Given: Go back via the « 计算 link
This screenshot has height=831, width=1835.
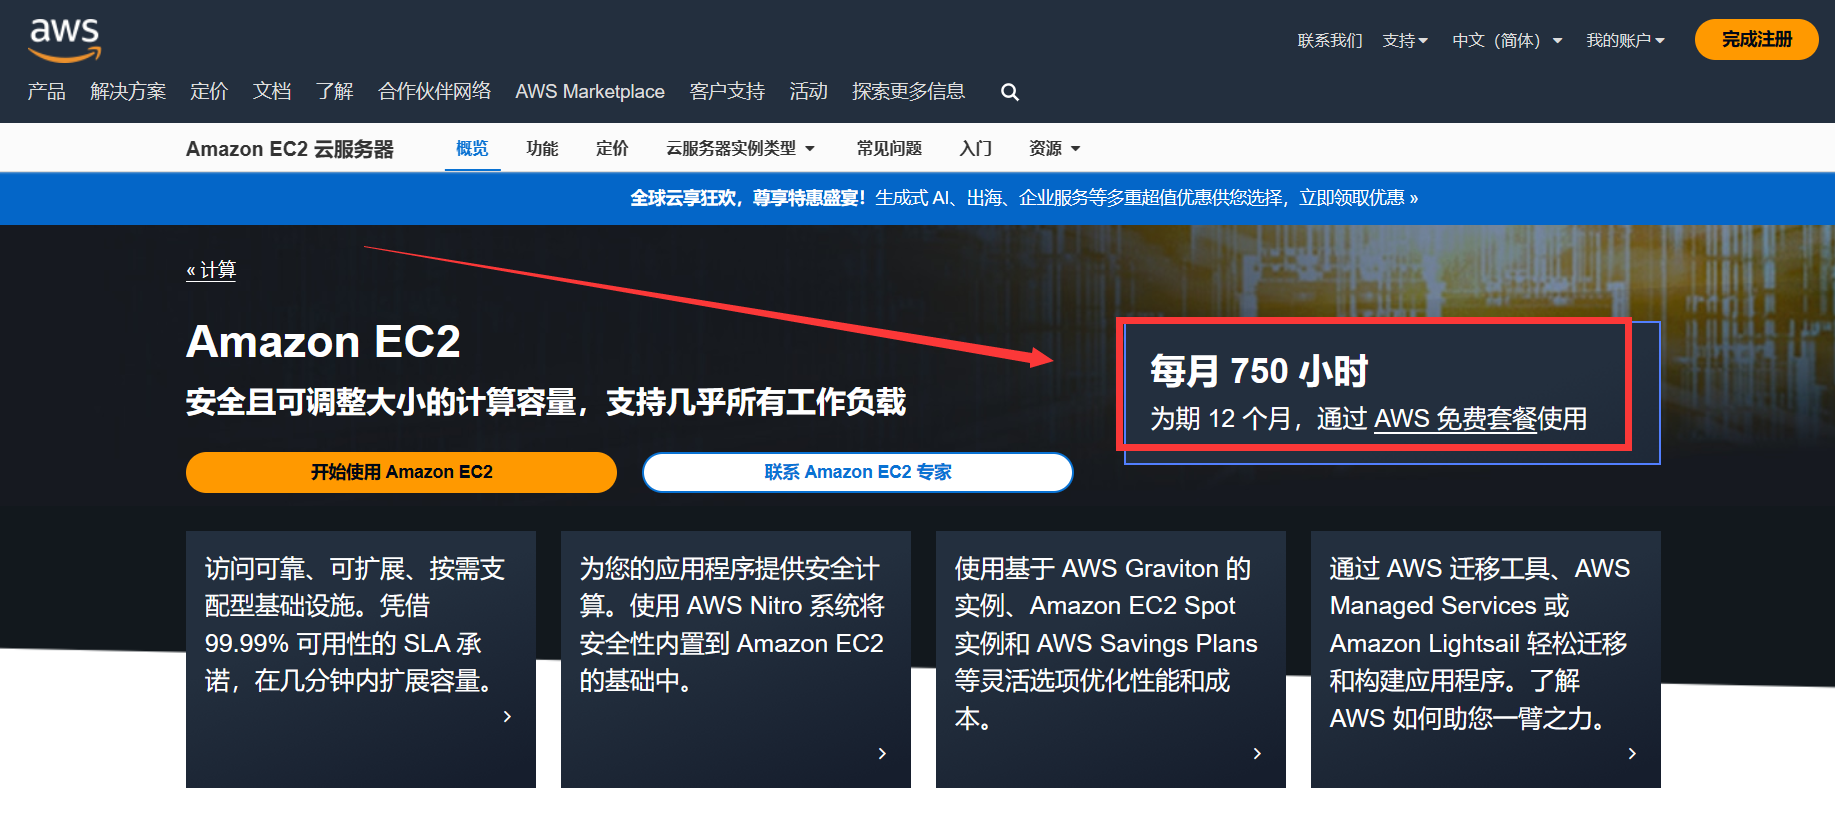Looking at the screenshot, I should [x=211, y=270].
